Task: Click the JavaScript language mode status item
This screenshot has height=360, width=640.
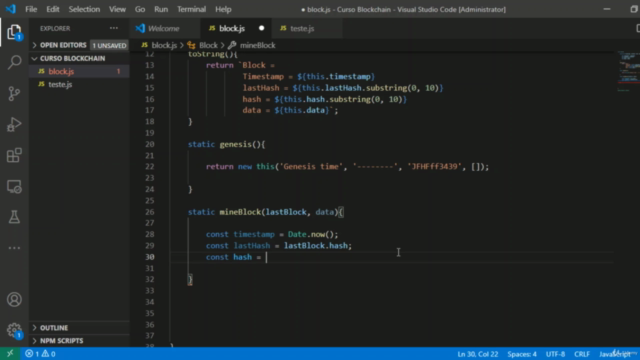Action: (614, 354)
